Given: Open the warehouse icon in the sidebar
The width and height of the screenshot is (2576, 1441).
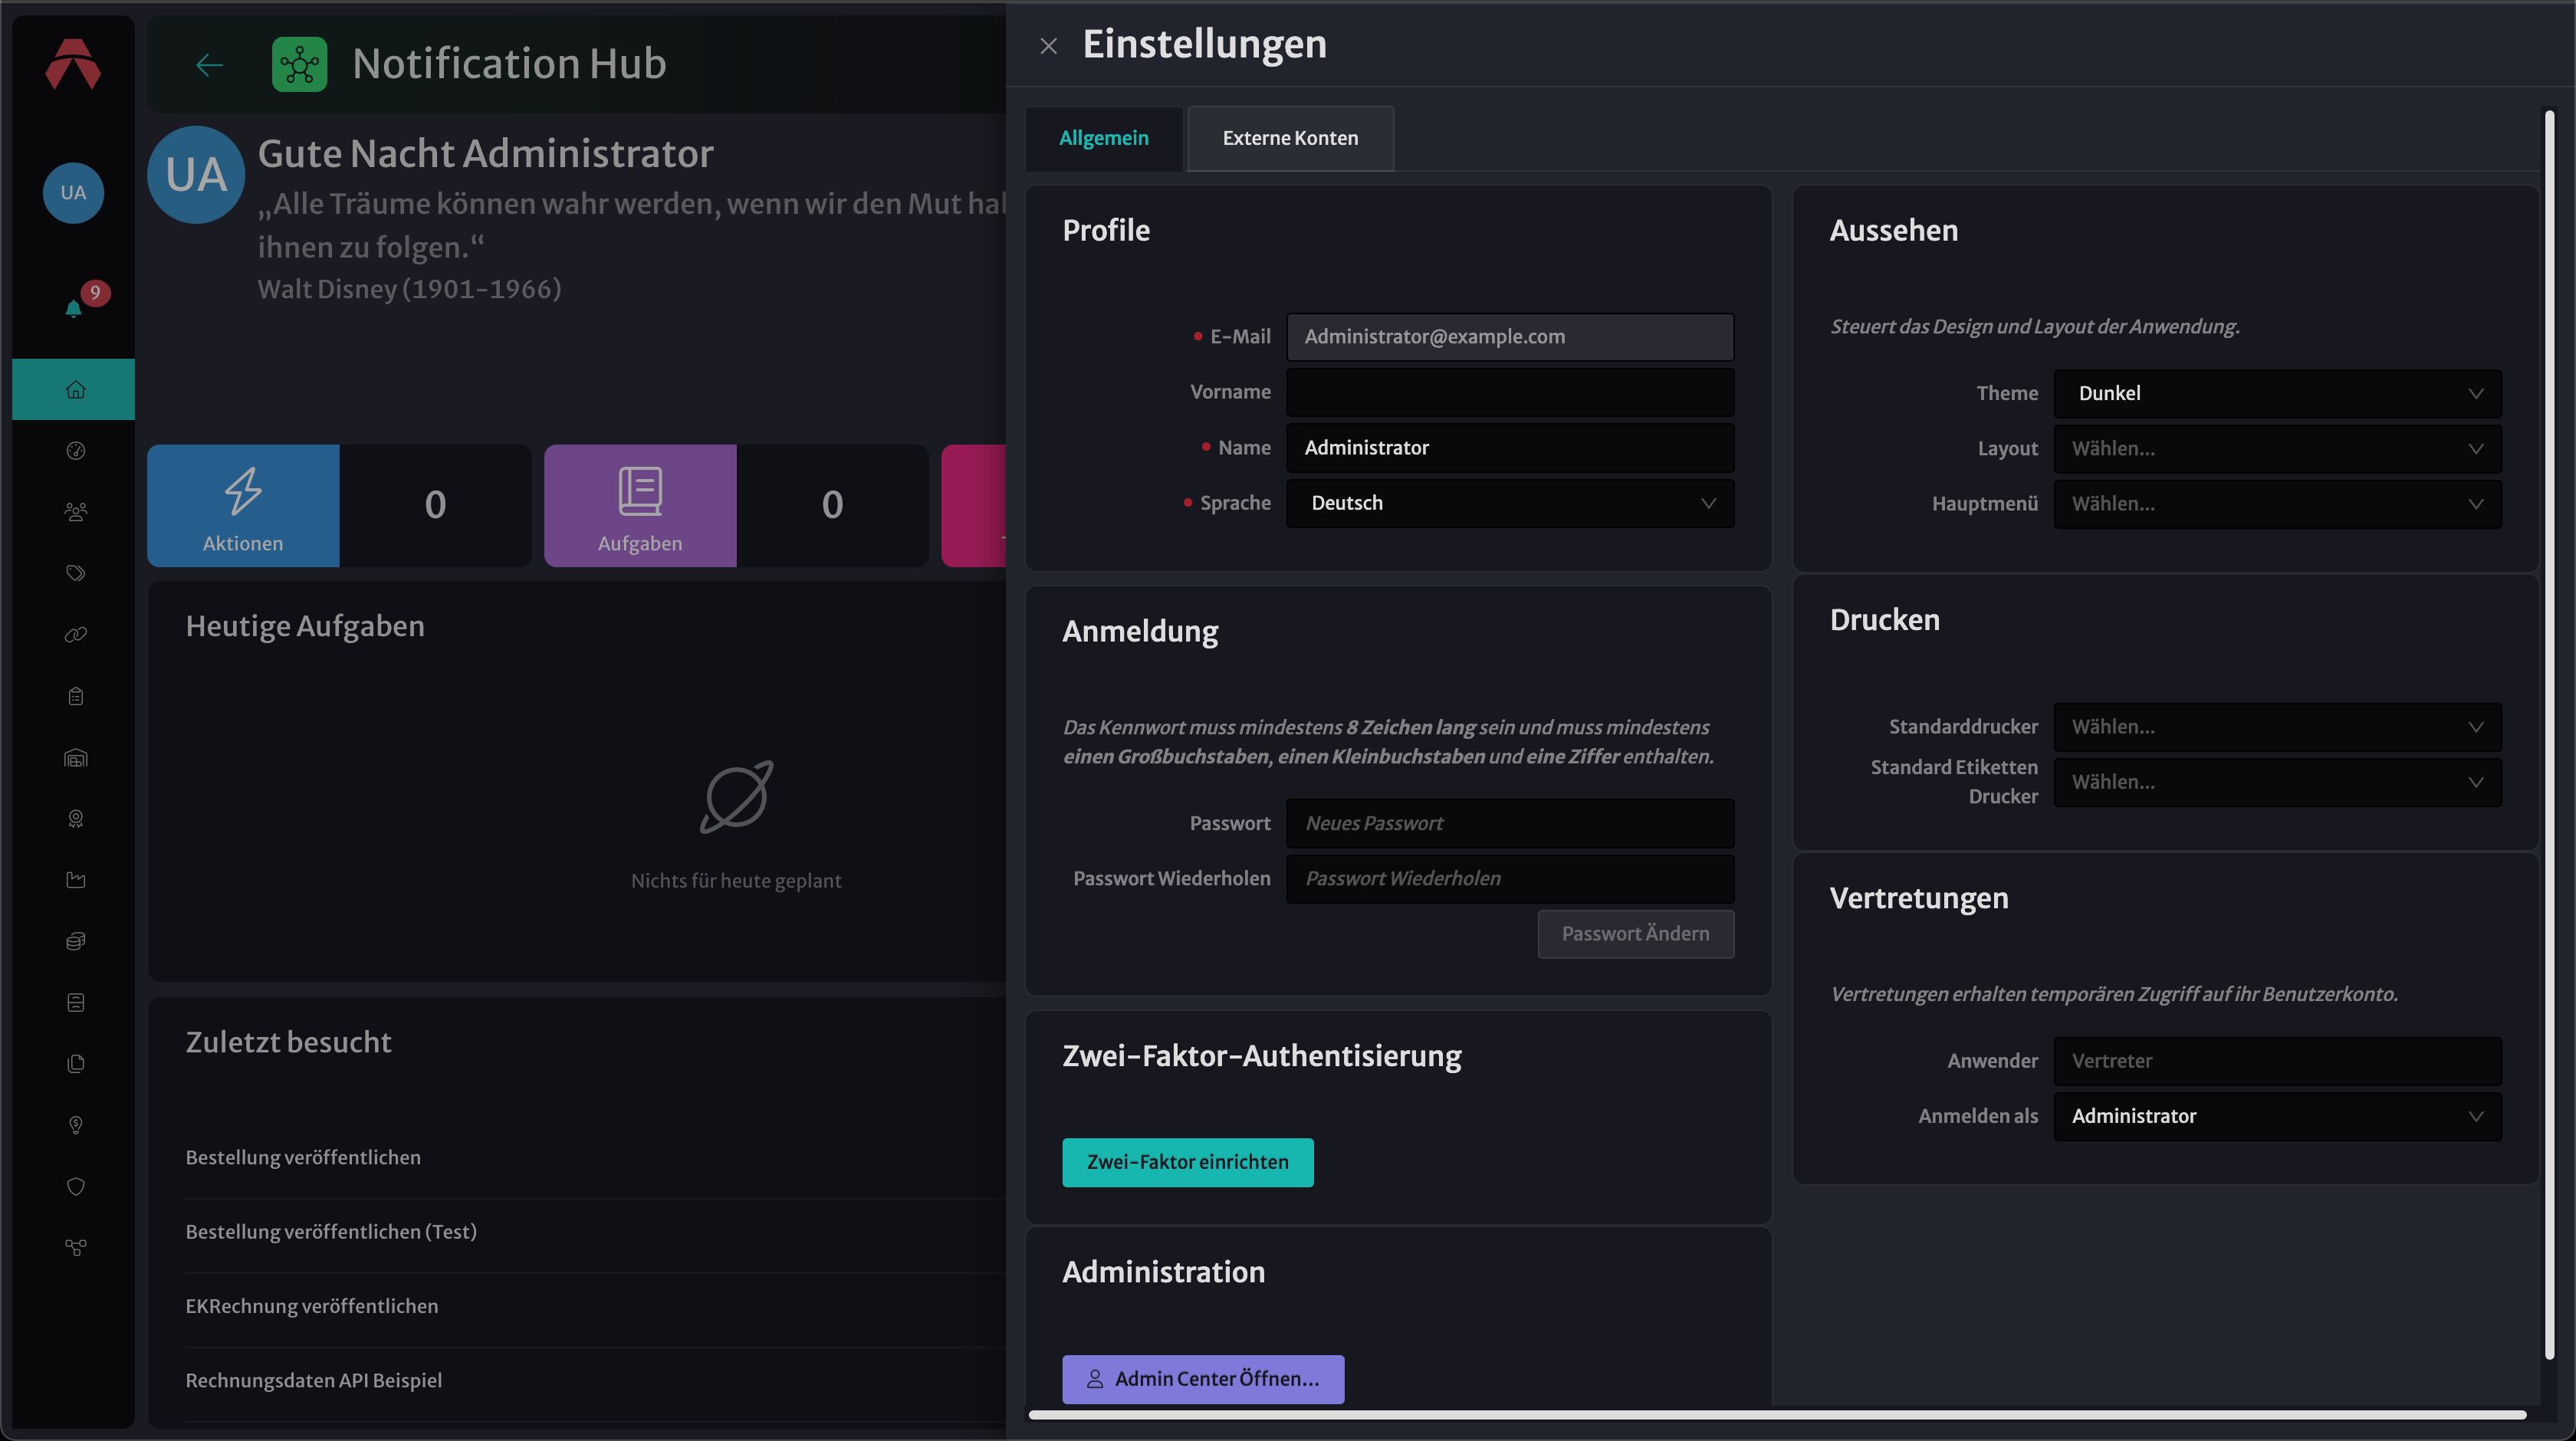Looking at the screenshot, I should tap(75, 757).
